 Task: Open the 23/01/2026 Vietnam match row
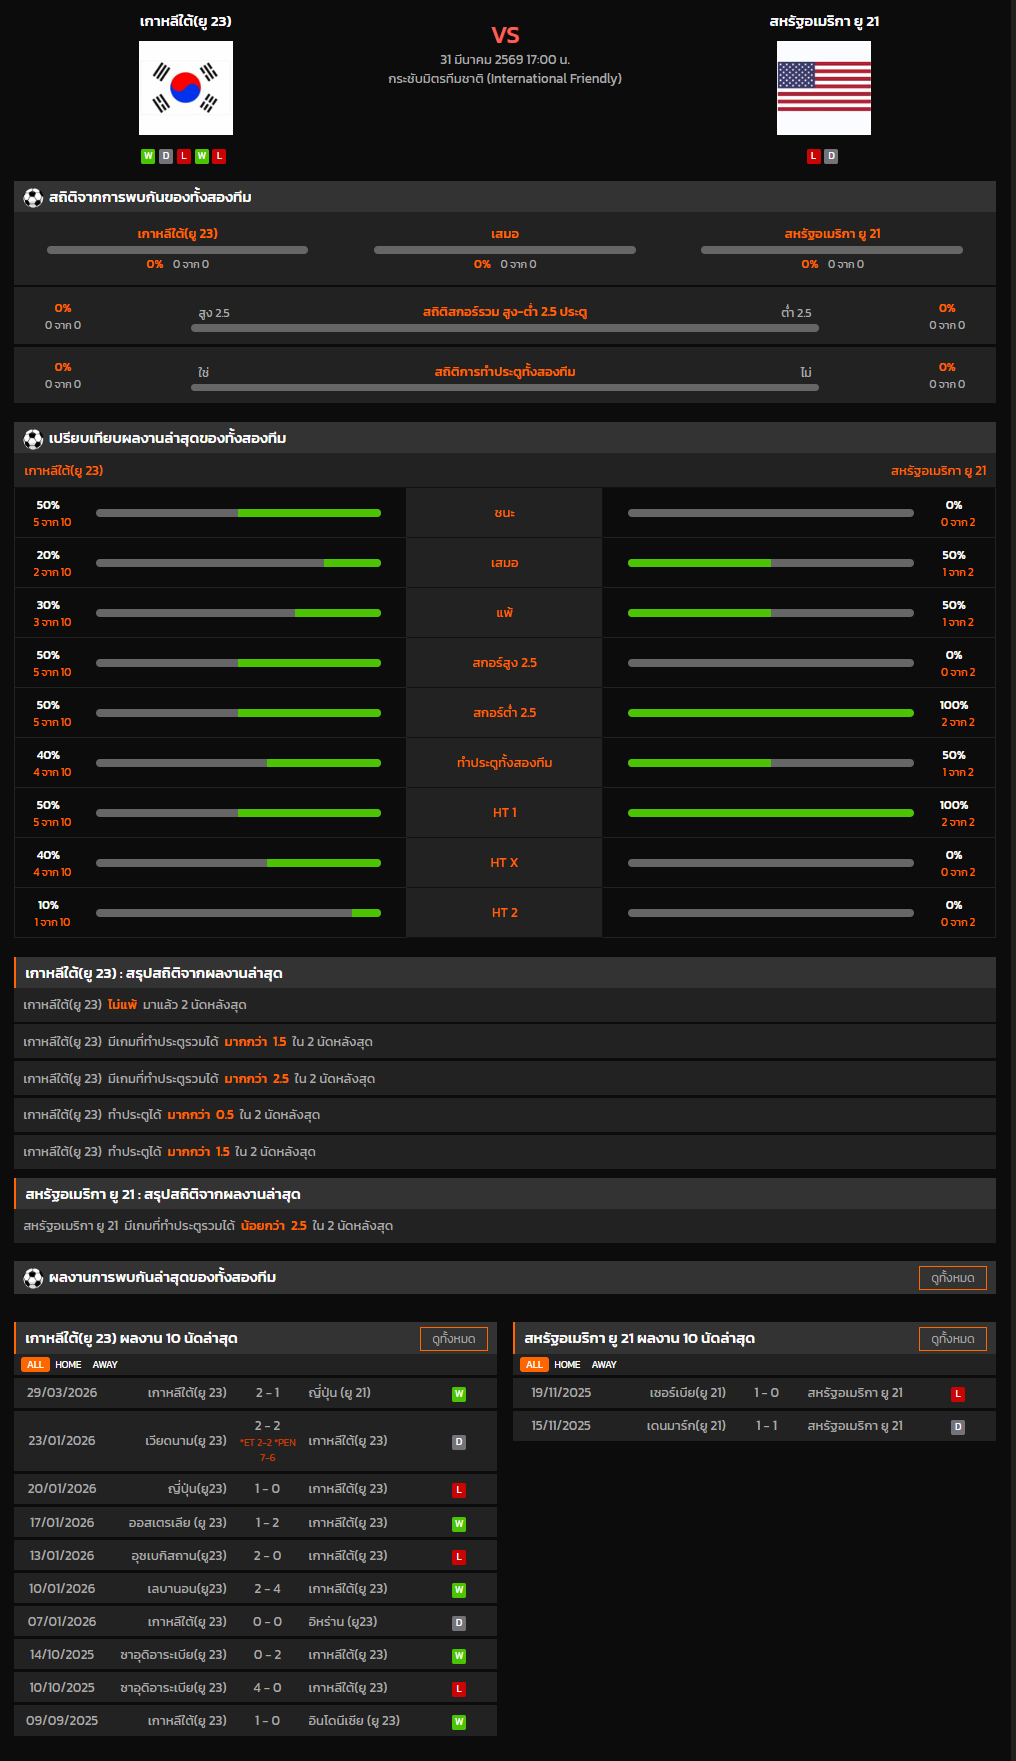click(255, 1441)
